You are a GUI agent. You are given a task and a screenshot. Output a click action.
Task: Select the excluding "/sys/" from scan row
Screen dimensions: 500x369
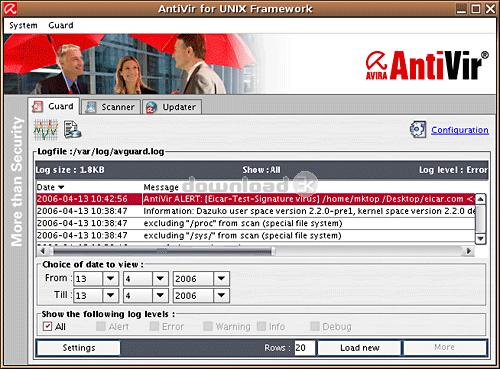256,236
